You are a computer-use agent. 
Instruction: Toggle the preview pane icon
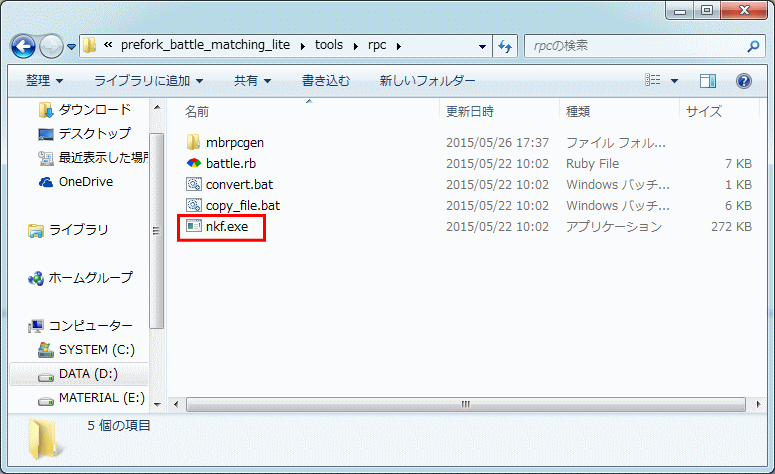(x=708, y=81)
